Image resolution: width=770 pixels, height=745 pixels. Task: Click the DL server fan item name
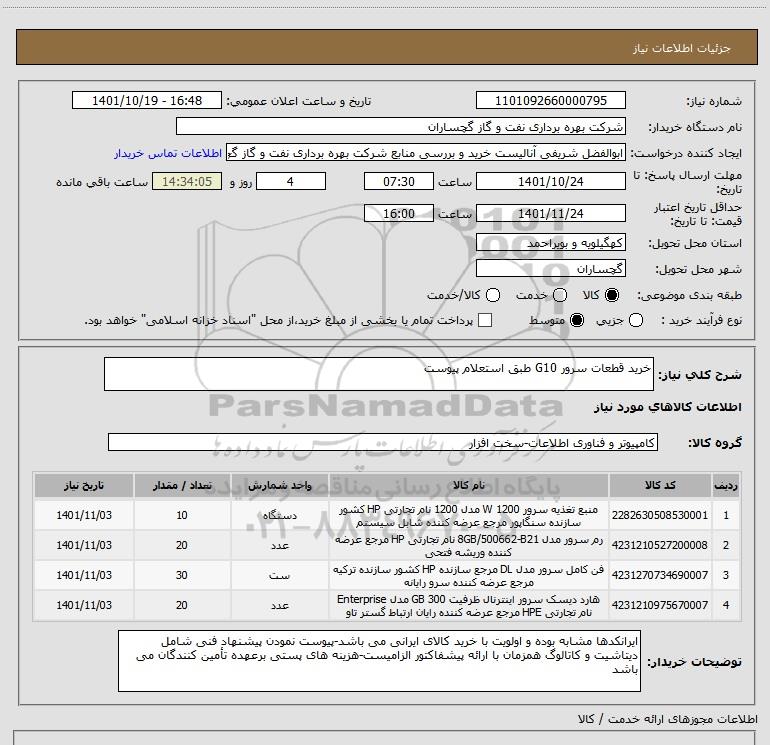468,576
